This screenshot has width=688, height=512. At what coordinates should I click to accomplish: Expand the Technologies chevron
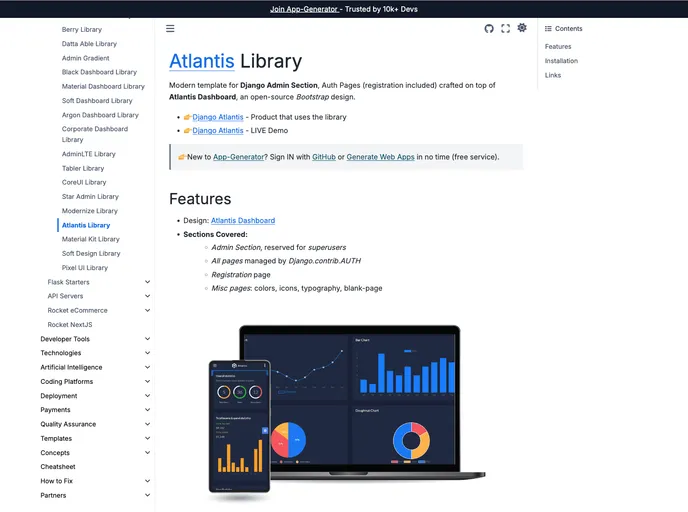point(147,353)
